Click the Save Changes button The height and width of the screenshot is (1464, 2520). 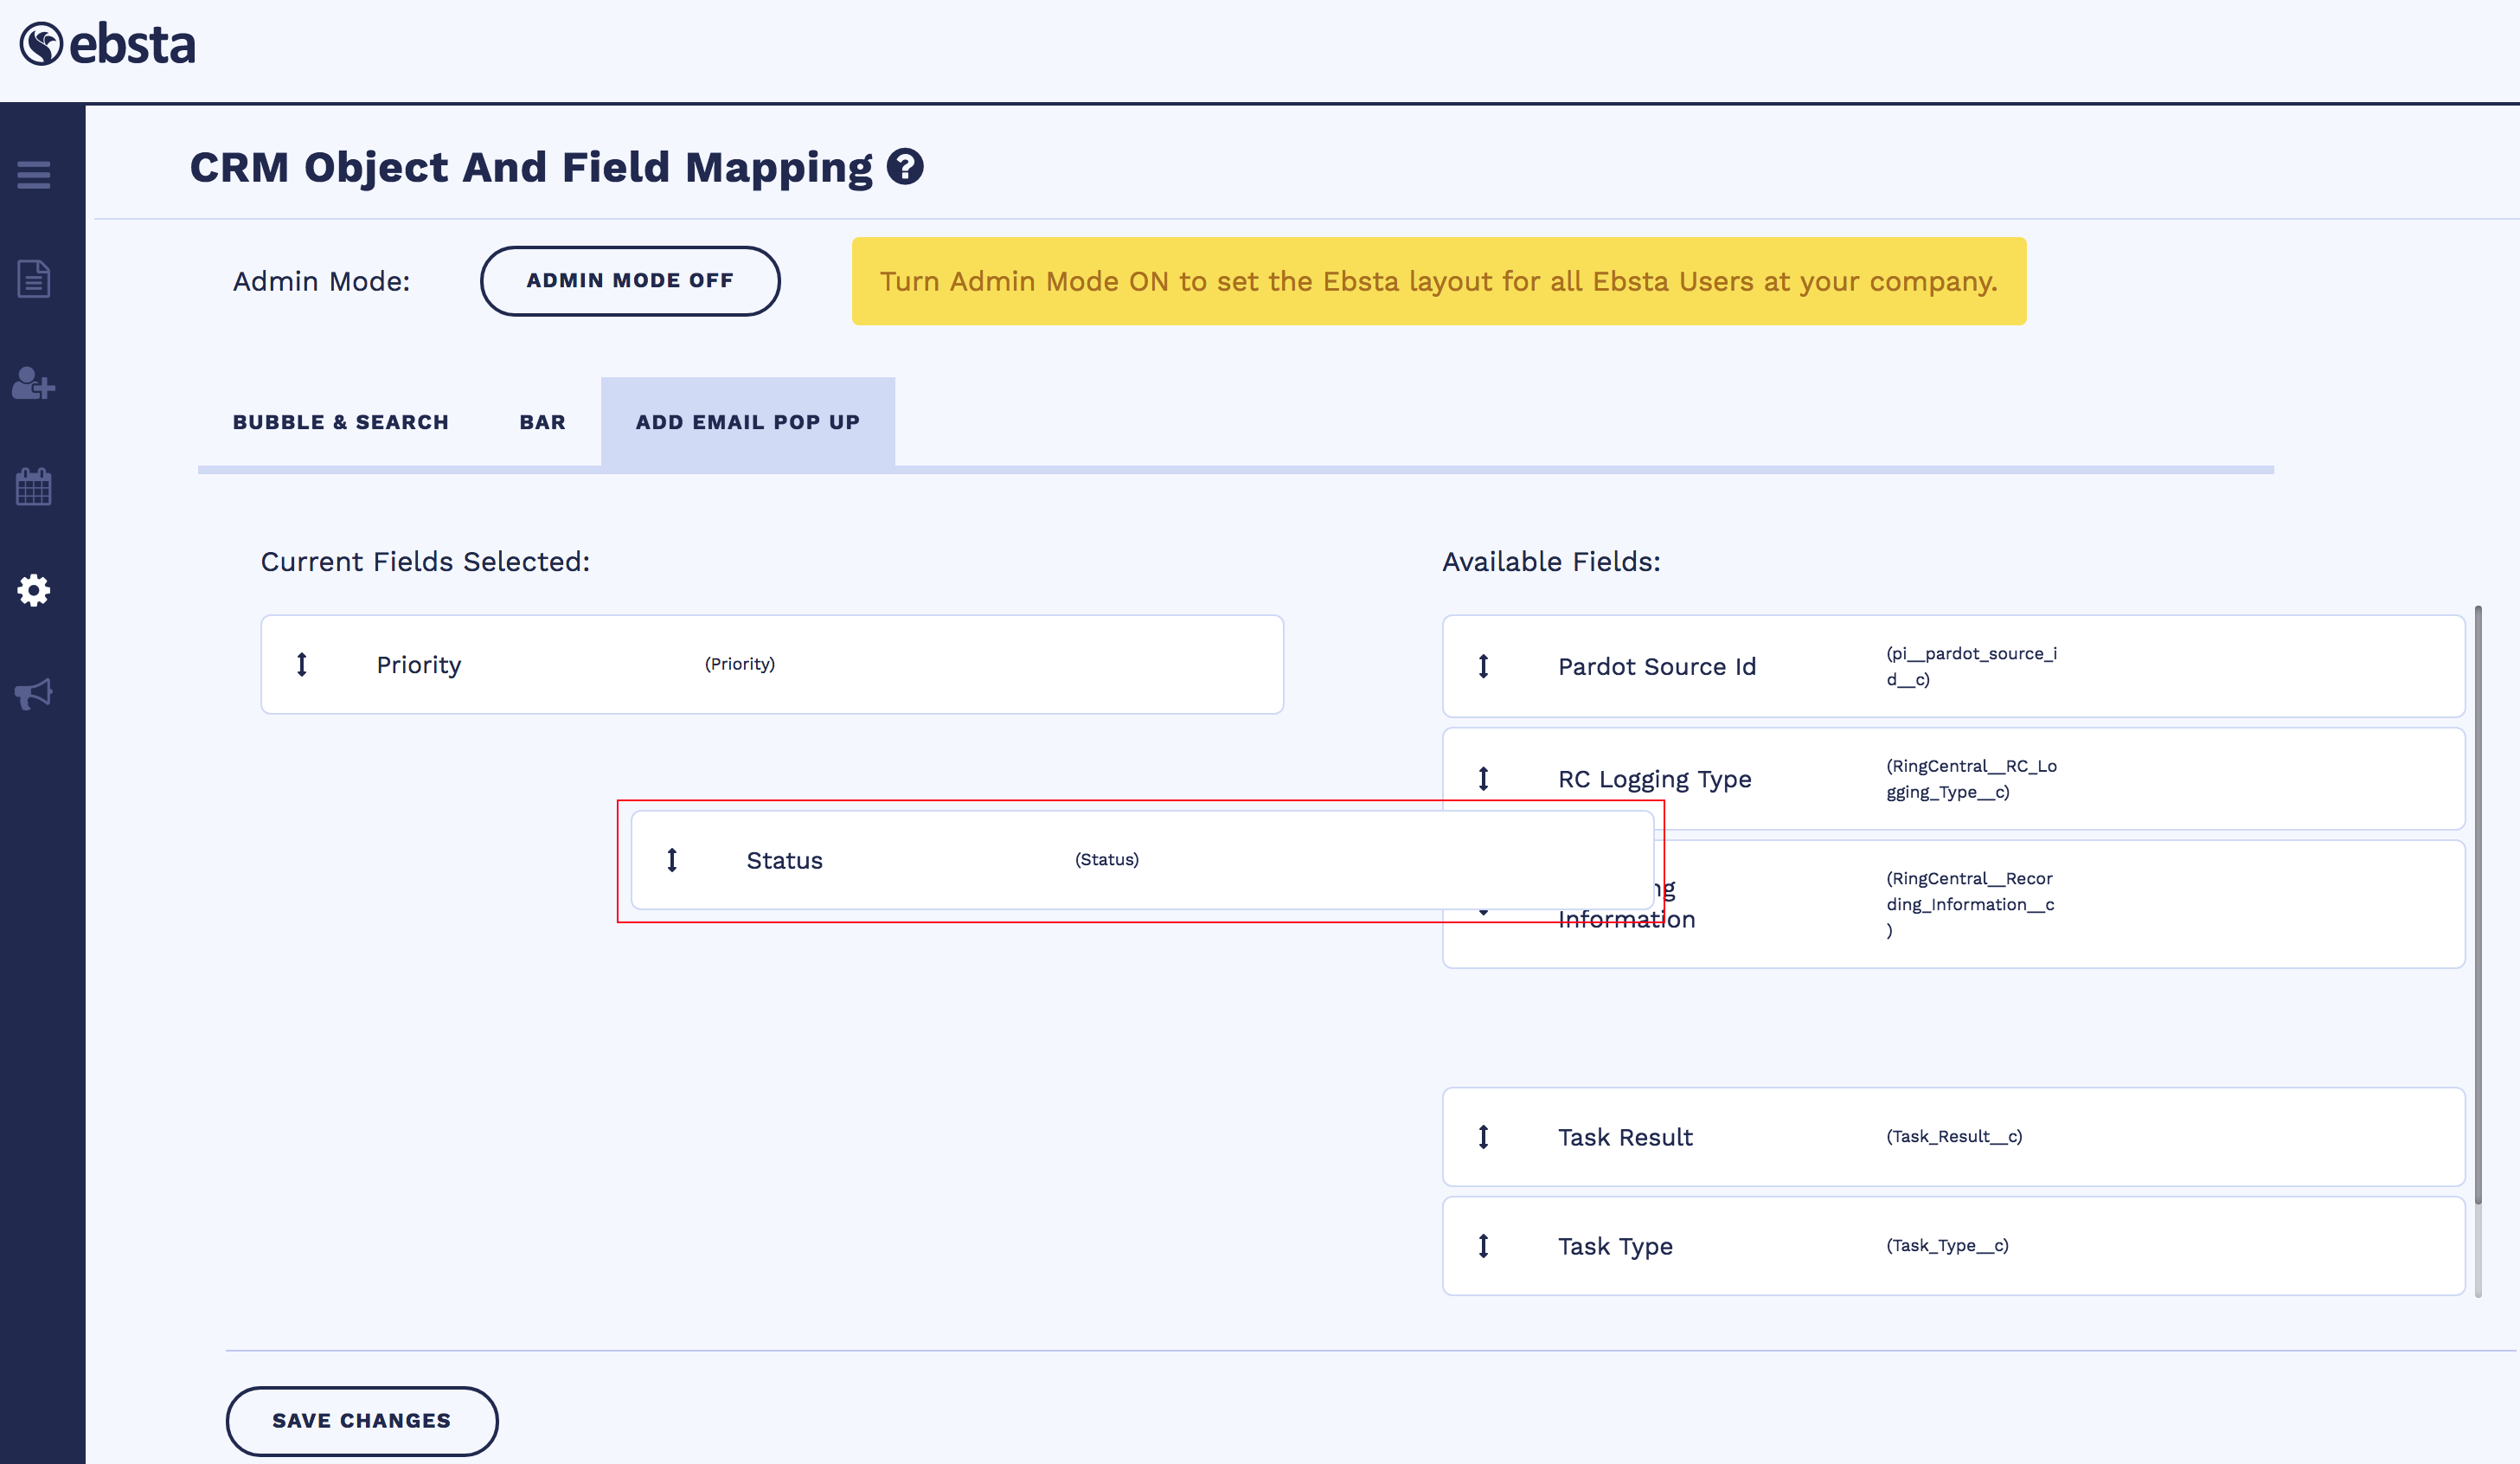[x=362, y=1420]
